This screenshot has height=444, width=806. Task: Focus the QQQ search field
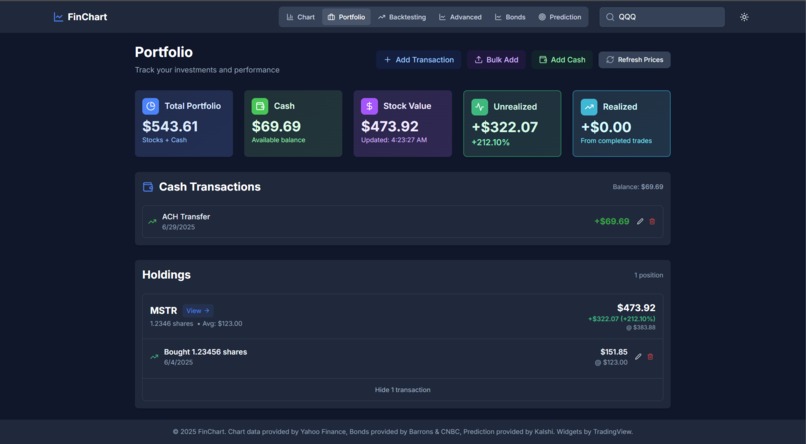[662, 17]
